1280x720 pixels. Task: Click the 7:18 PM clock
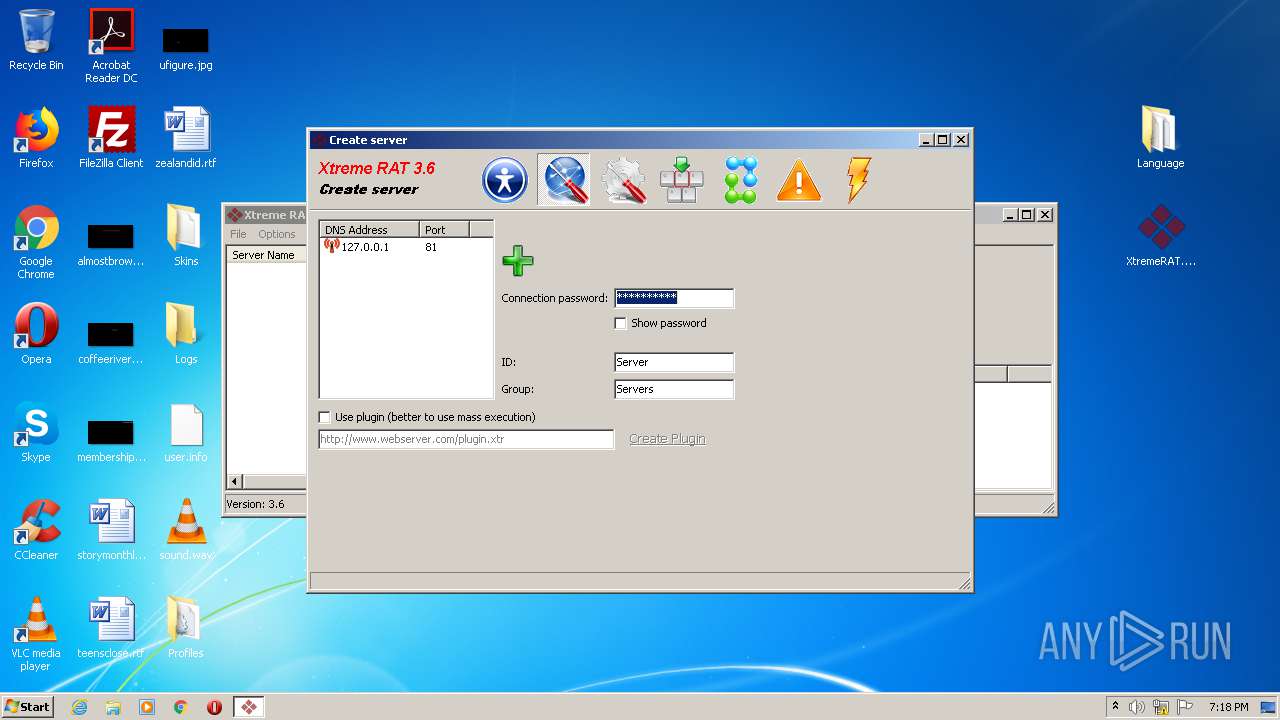[x=1228, y=707]
